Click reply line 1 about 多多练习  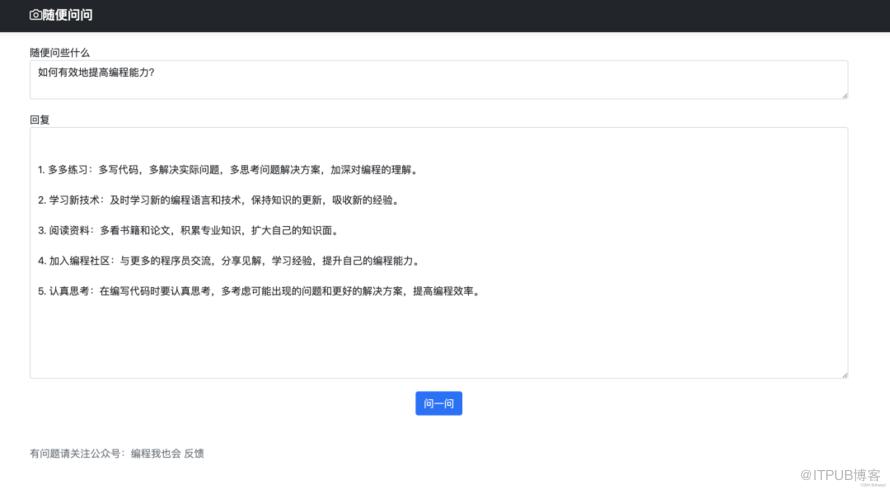(227, 170)
